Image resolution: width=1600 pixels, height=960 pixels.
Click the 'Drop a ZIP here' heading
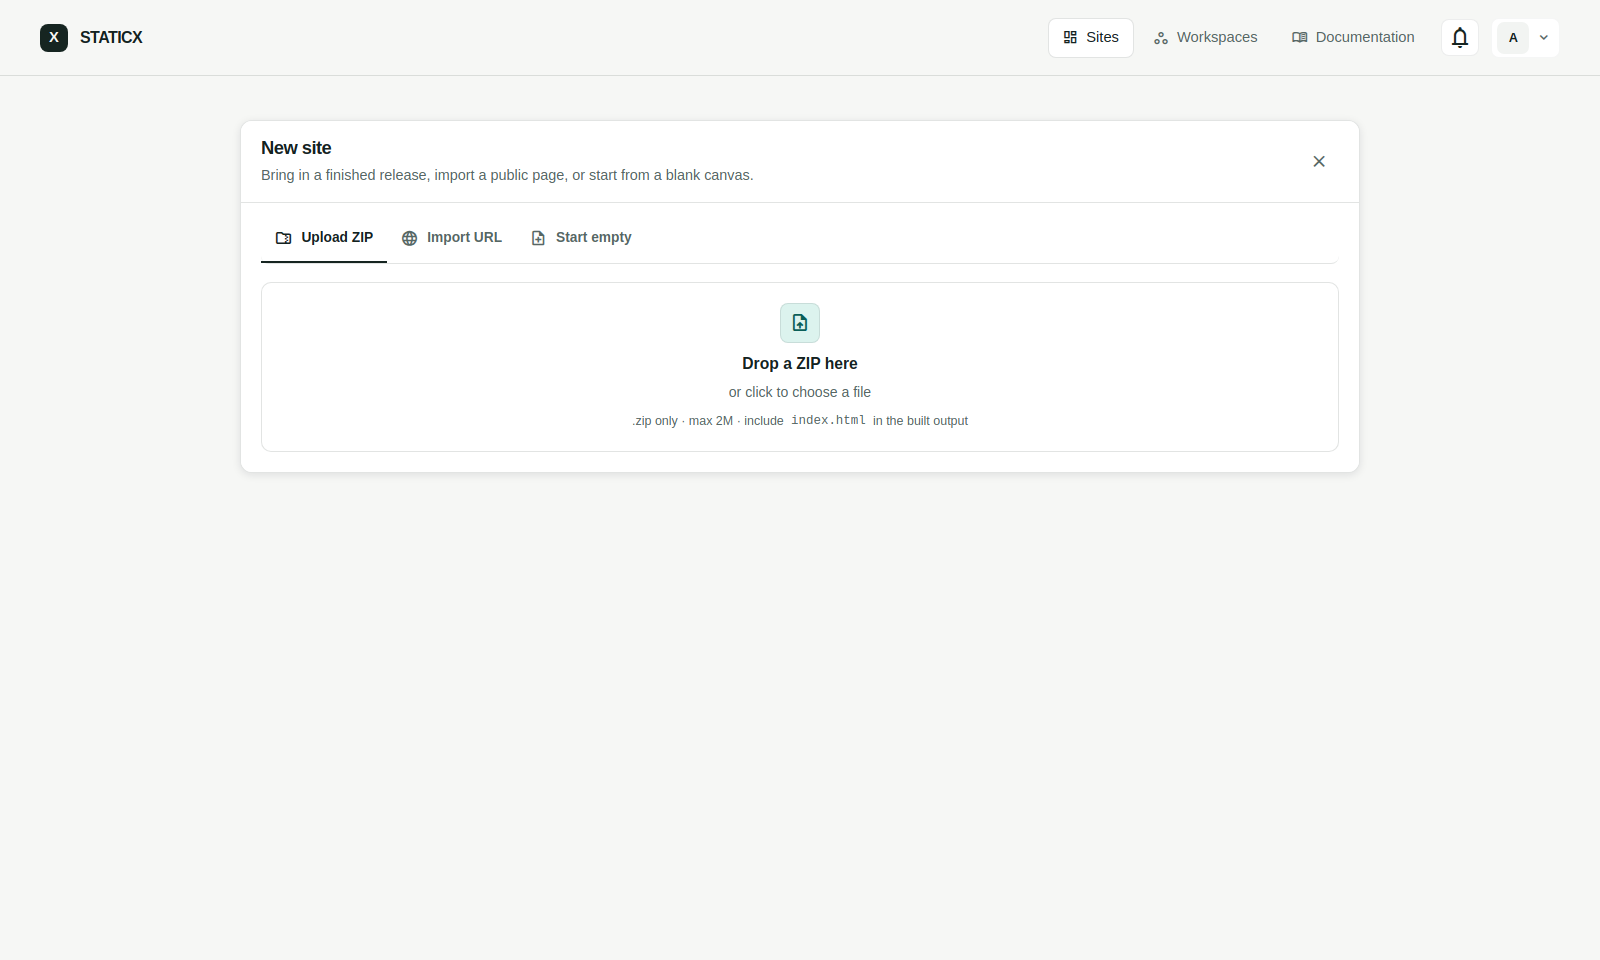pos(800,364)
